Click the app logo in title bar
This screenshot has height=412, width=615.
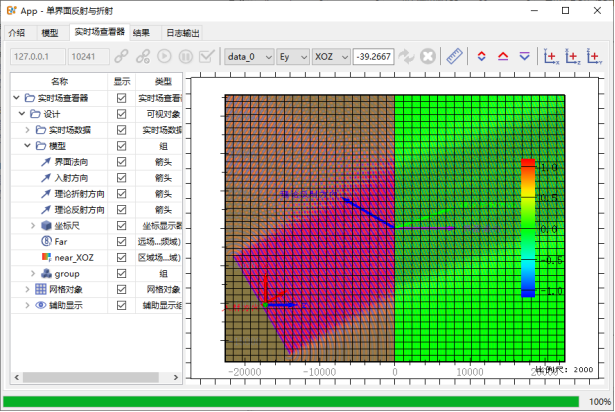point(12,11)
